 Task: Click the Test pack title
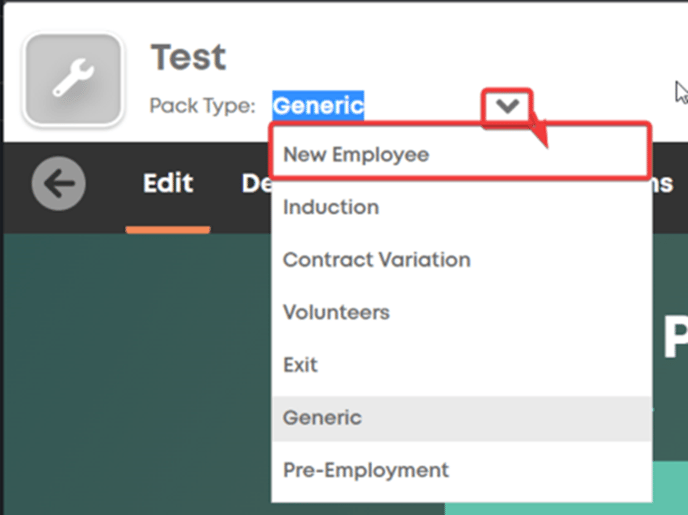coord(188,57)
